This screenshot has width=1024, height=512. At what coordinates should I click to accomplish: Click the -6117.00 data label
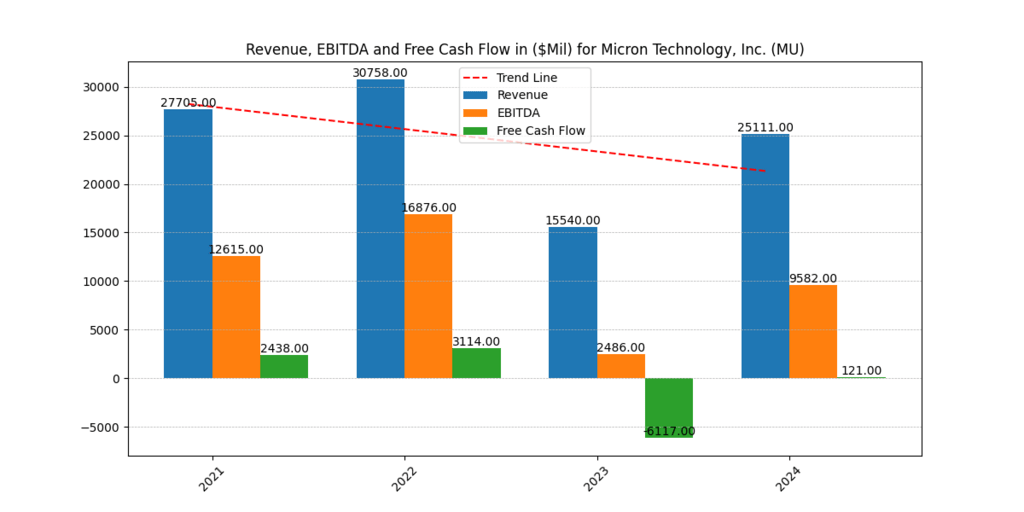(669, 431)
